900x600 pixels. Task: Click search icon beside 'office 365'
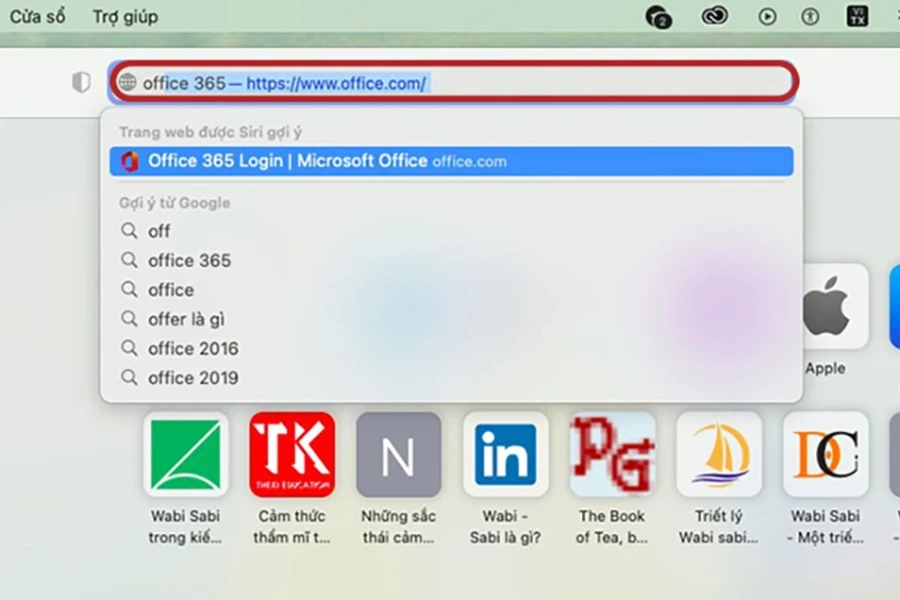[129, 260]
